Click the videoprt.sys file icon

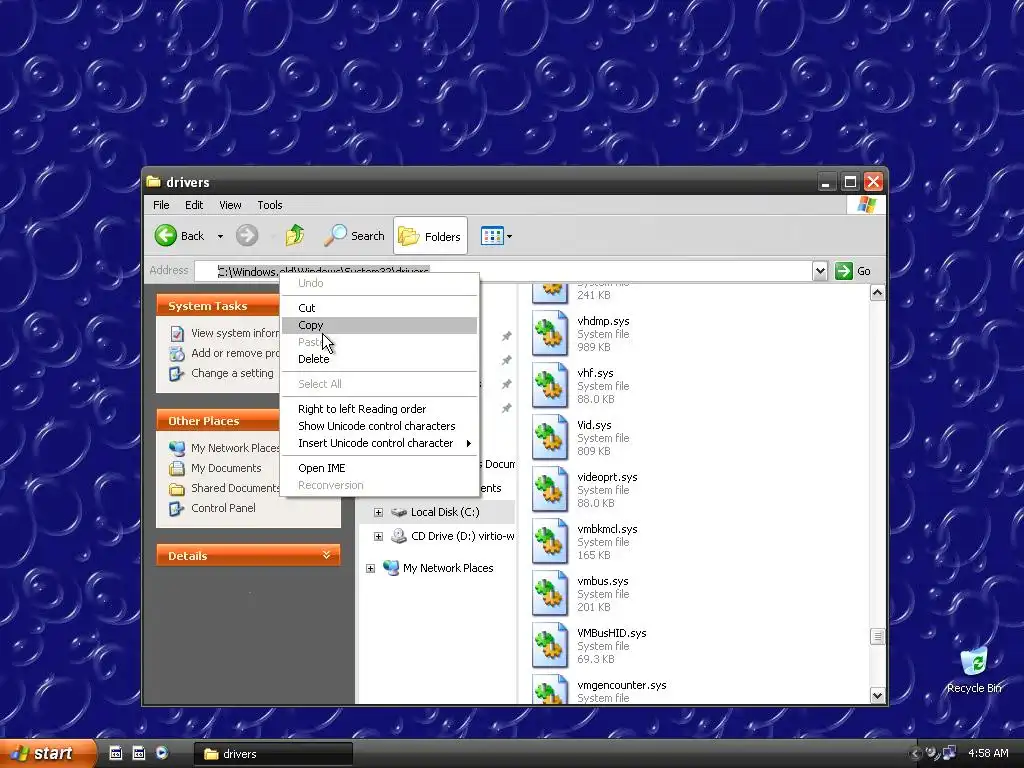[x=550, y=490]
